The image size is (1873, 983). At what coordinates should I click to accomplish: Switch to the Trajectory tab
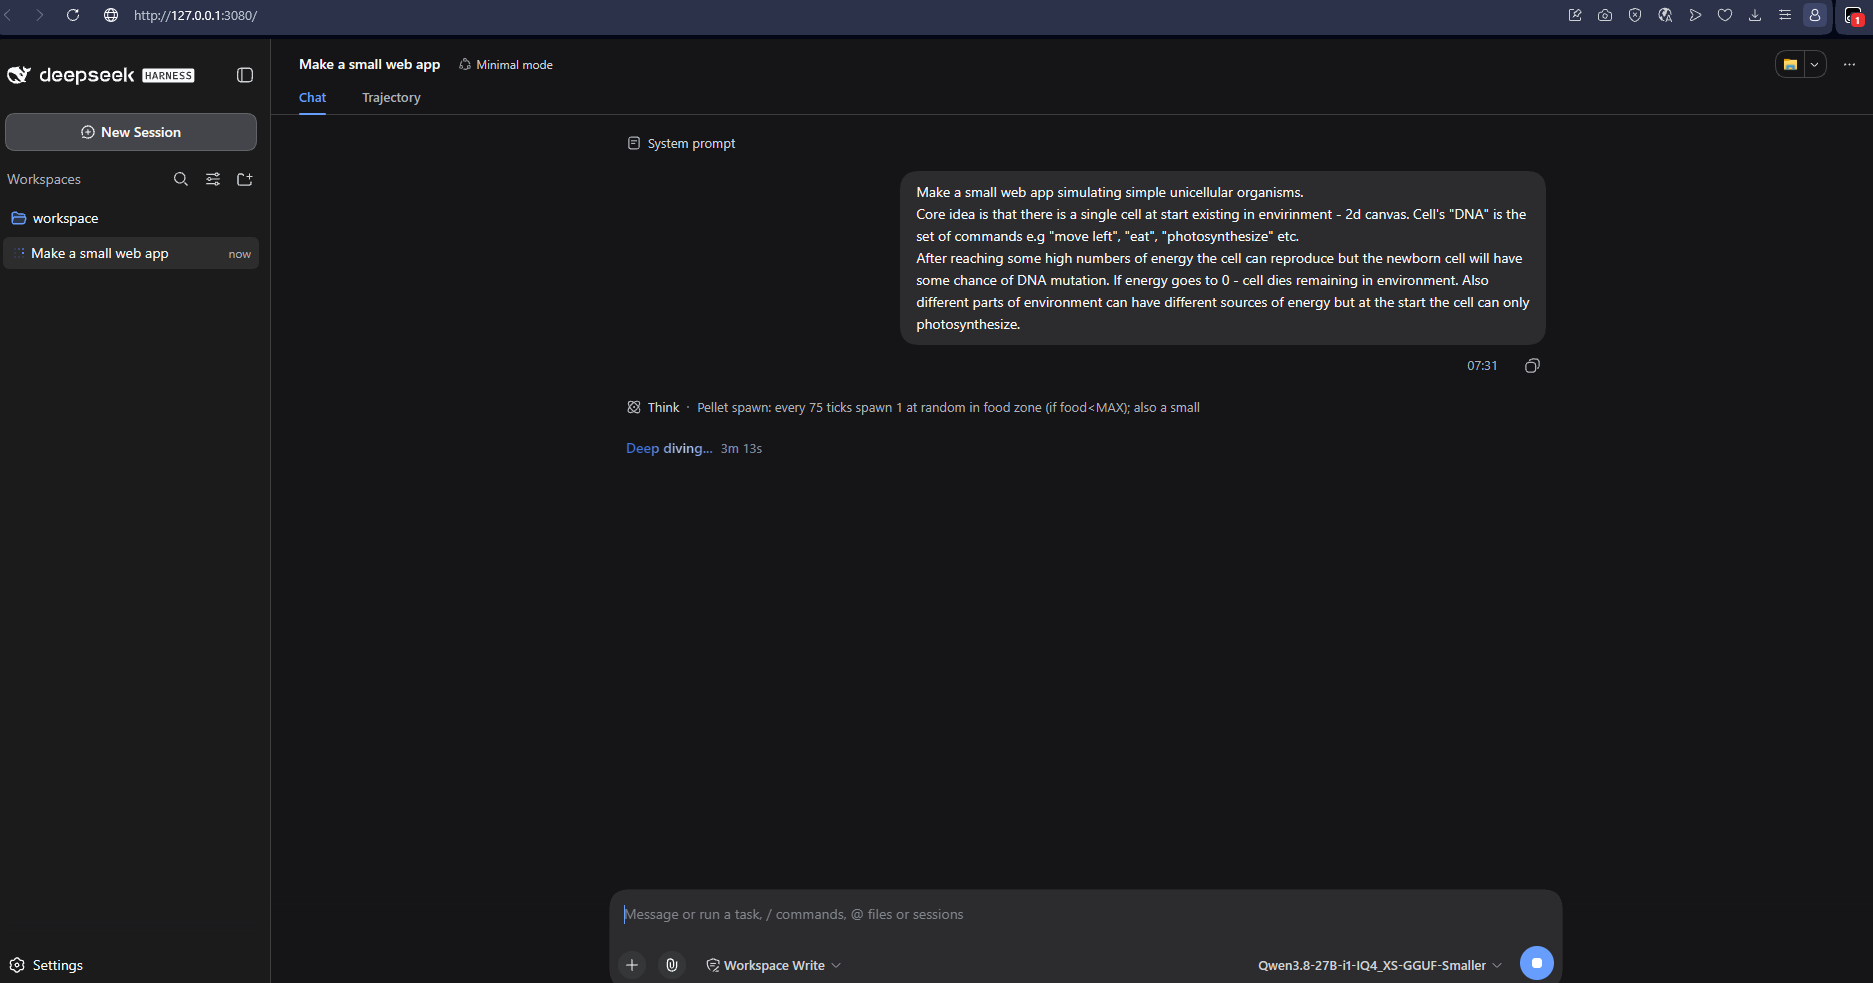[x=391, y=98]
